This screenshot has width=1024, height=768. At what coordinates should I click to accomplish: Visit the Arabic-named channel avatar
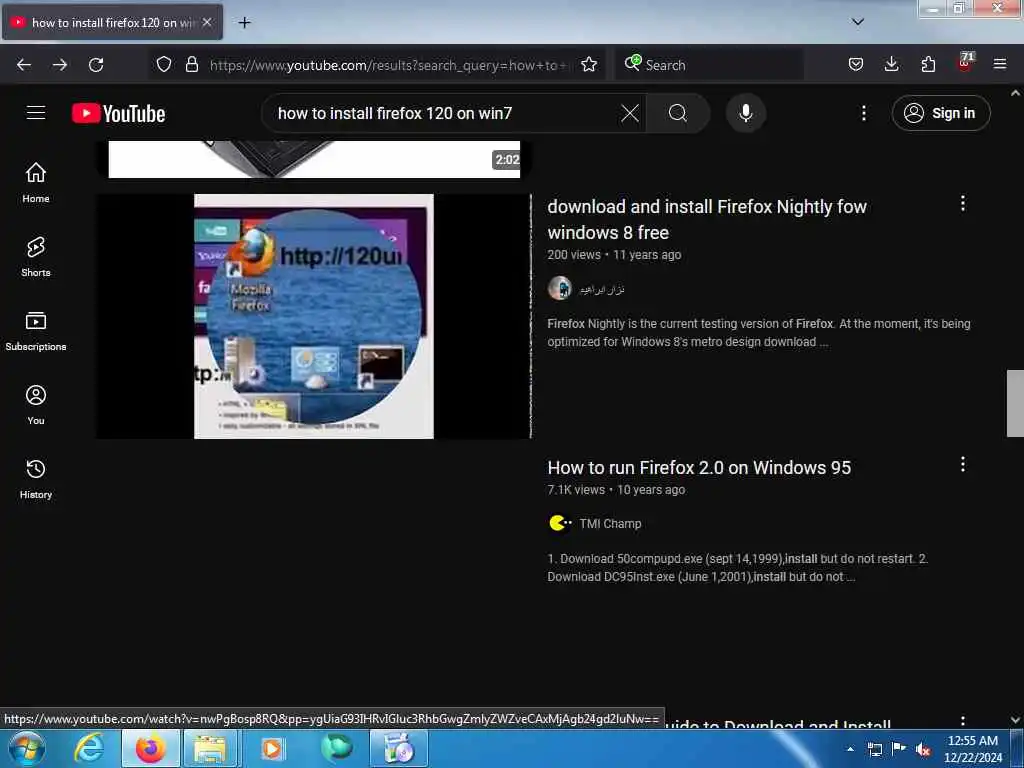tap(560, 288)
